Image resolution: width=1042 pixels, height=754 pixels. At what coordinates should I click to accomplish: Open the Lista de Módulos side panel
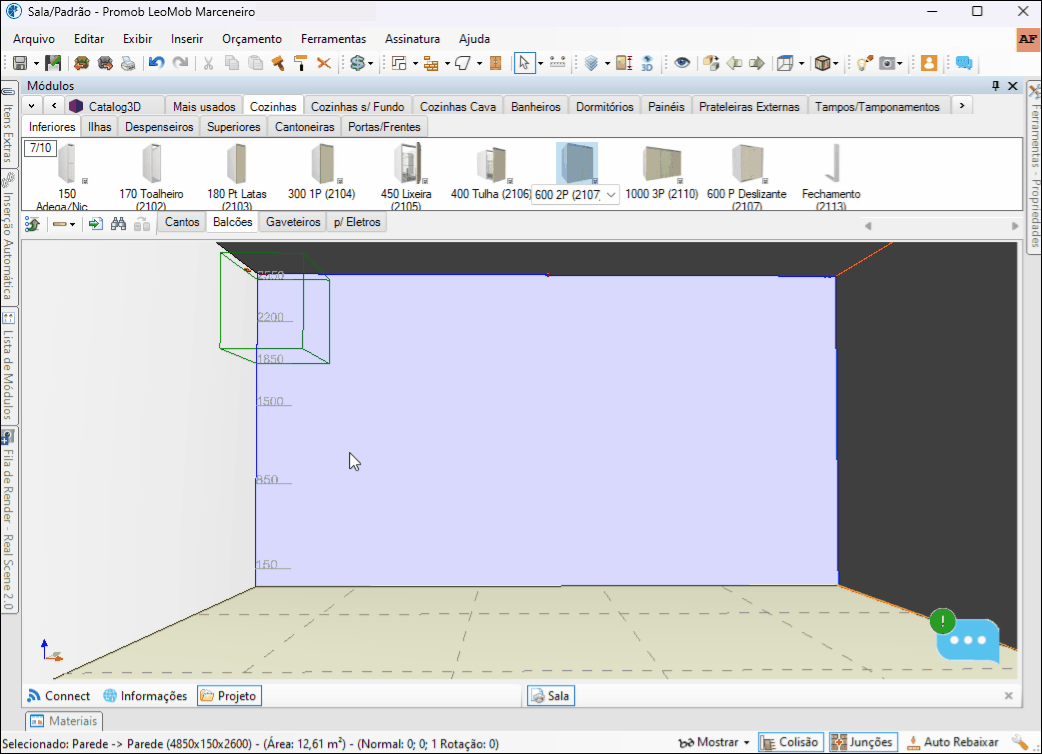coord(8,367)
